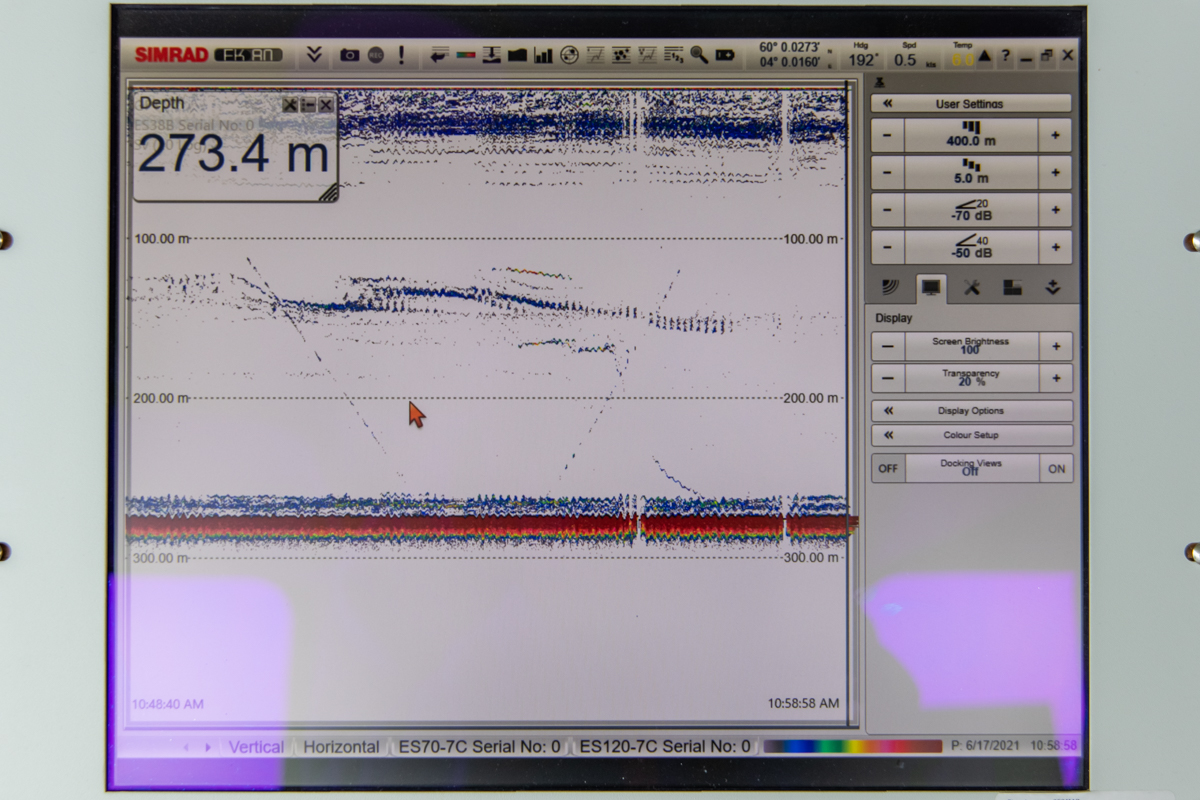Open the -50 dB gain setting
The width and height of the screenshot is (1200, 800).
[971, 247]
